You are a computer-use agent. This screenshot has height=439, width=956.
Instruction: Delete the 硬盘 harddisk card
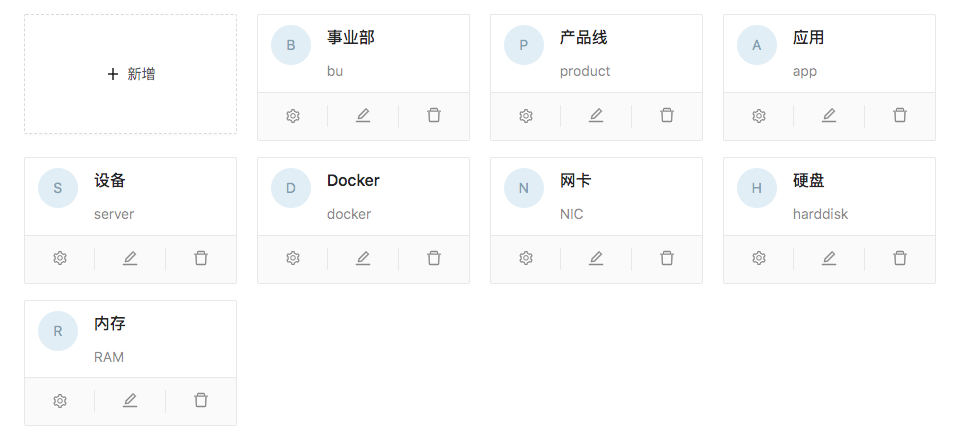coord(900,259)
